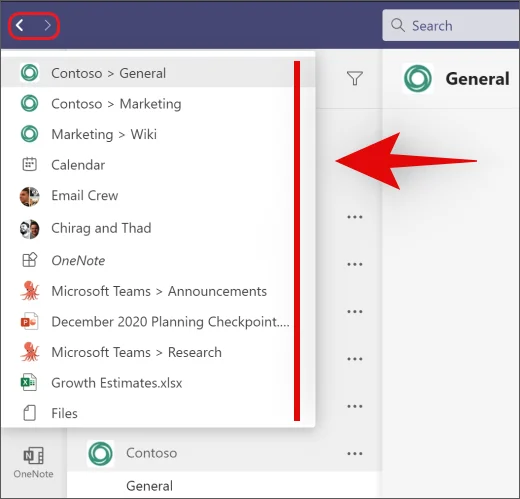Go back with the left arrow
This screenshot has width=520, height=499.
coord(20,25)
